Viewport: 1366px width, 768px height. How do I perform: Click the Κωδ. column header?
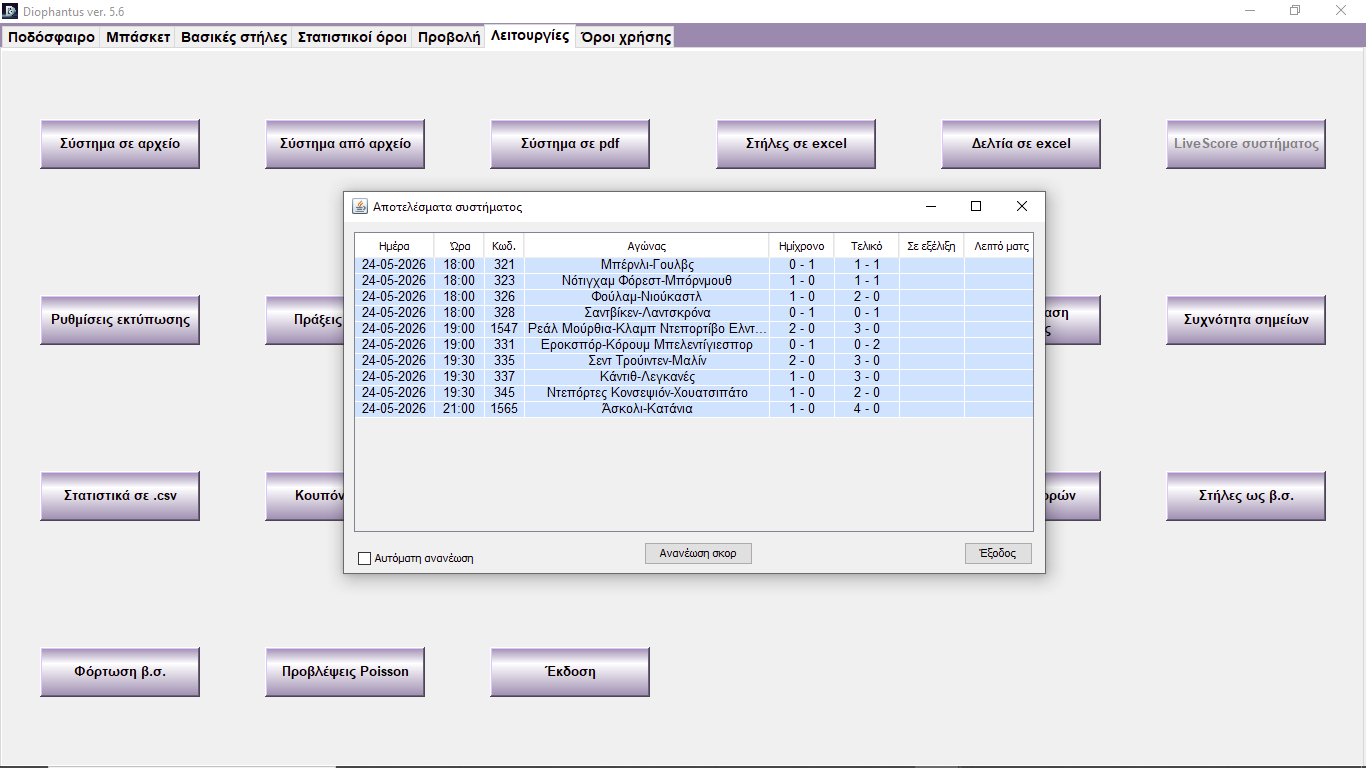(504, 246)
